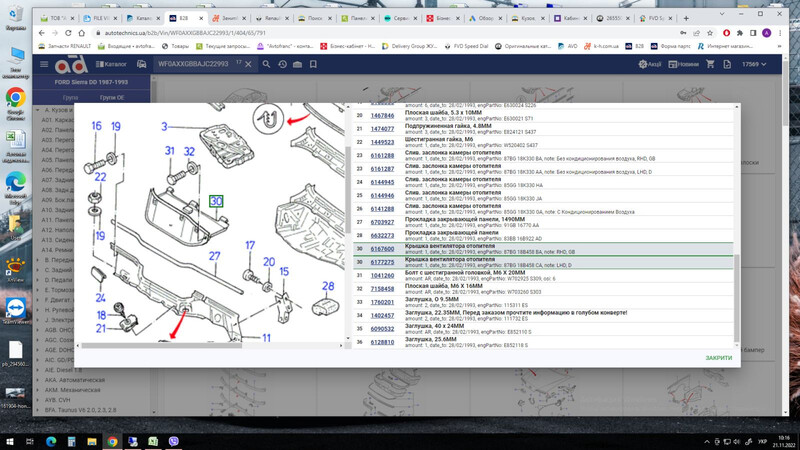Go back in the browser
The image size is (800, 450).
tap(42, 33)
